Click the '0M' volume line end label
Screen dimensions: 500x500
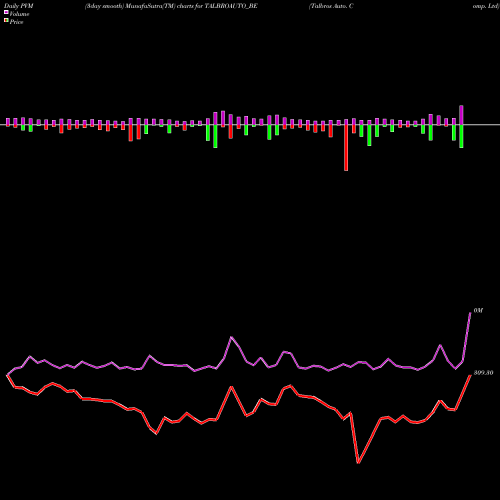pyautogui.click(x=478, y=310)
